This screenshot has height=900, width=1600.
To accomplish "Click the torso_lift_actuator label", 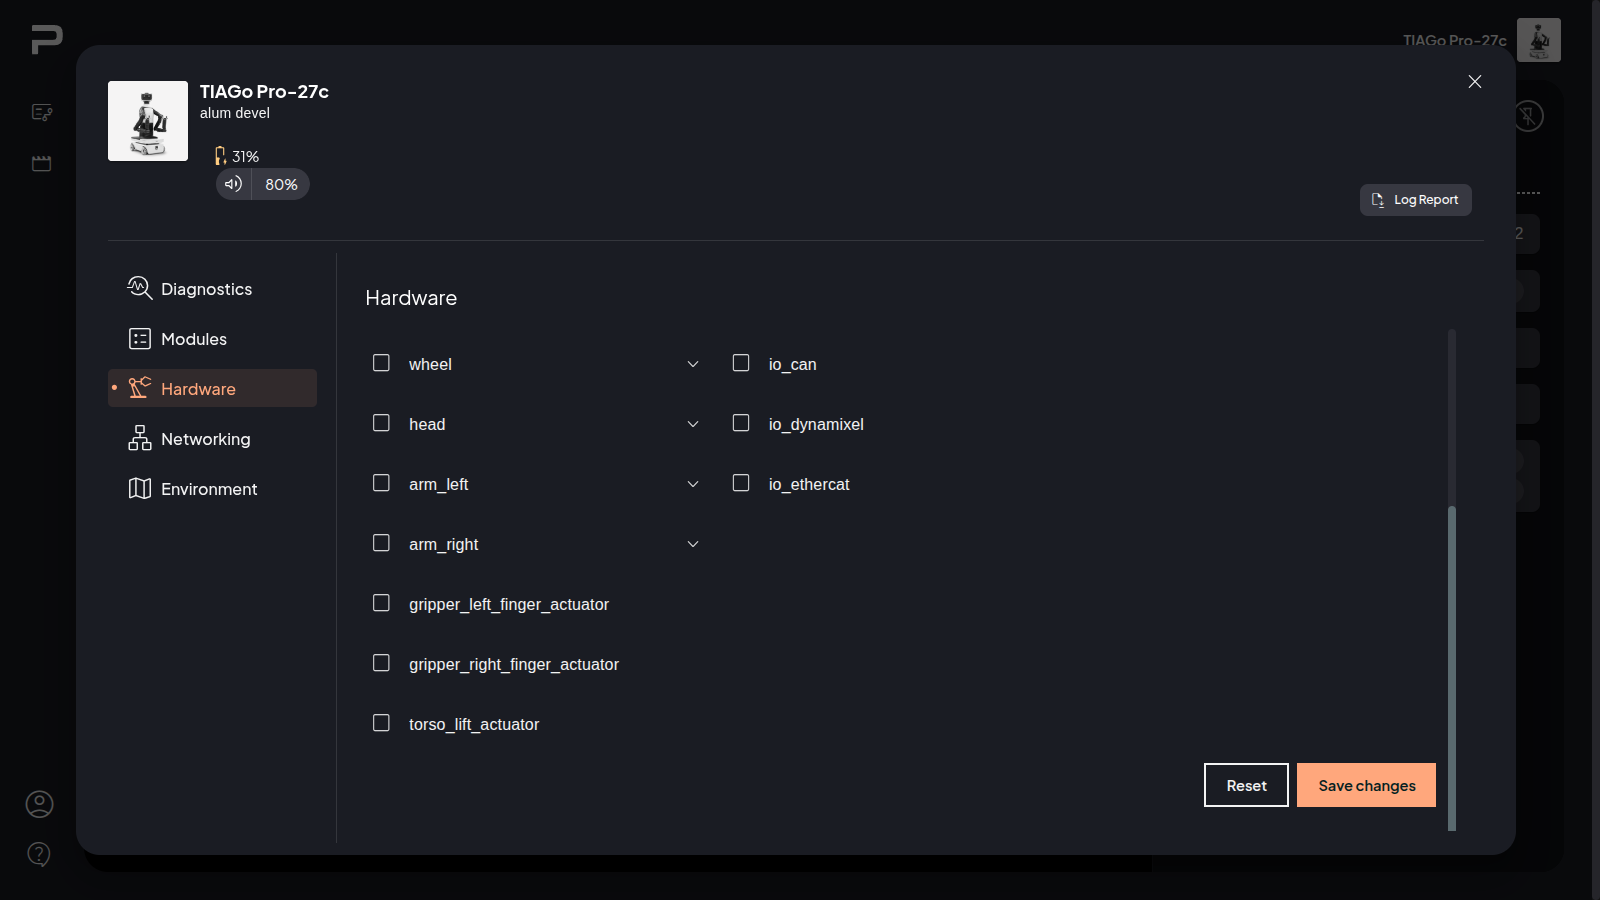I will coord(474,724).
